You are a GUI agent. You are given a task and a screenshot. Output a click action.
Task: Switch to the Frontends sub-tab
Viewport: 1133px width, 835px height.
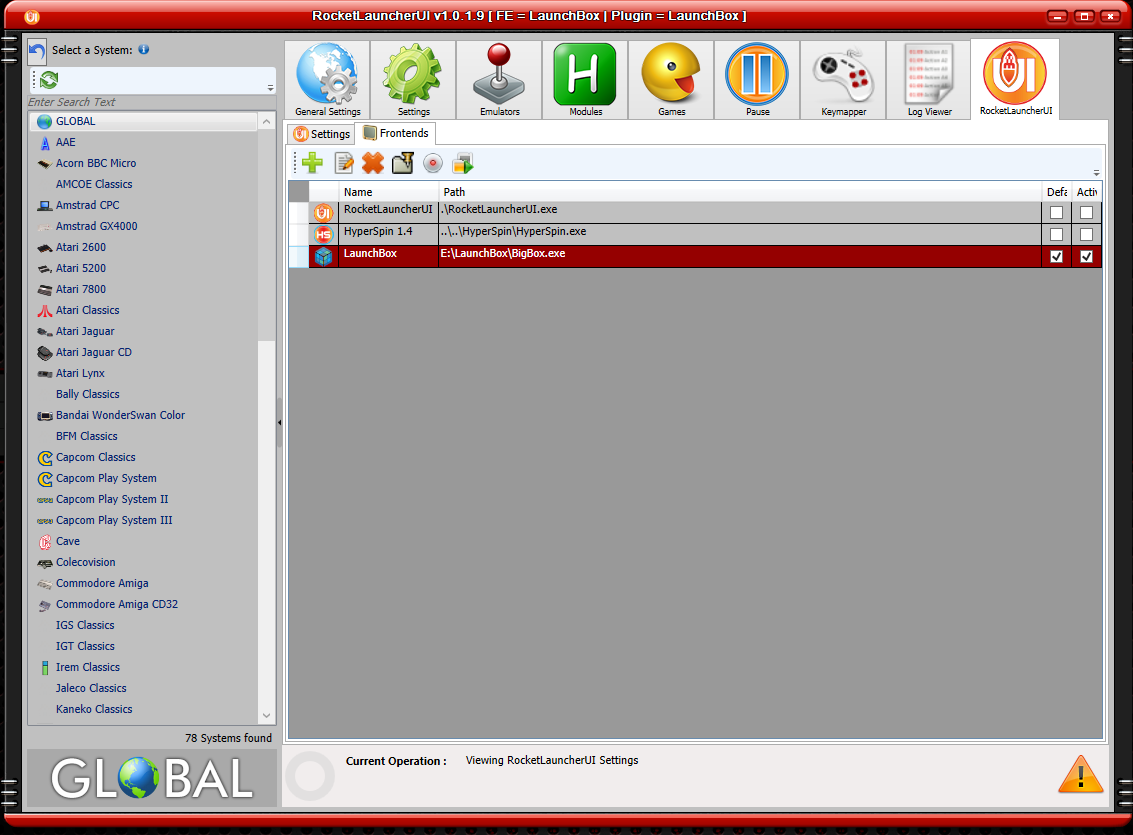pos(395,133)
